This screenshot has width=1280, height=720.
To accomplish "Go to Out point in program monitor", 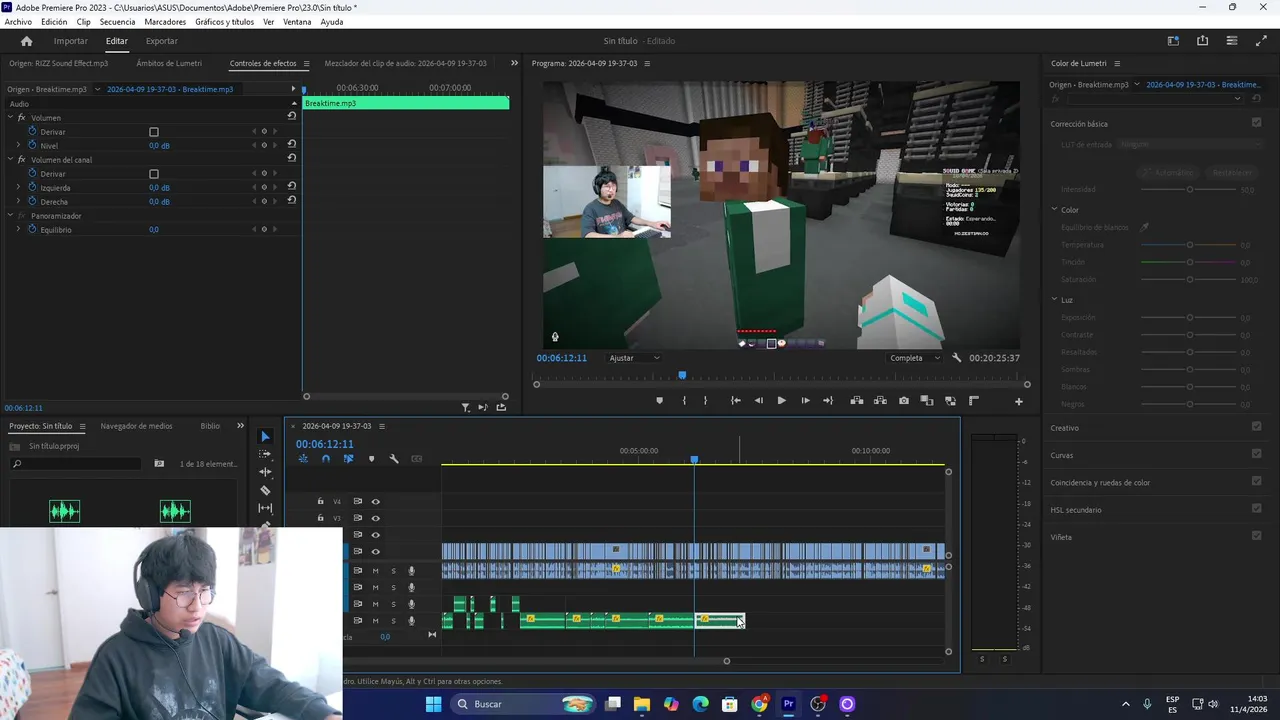I will [x=828, y=401].
